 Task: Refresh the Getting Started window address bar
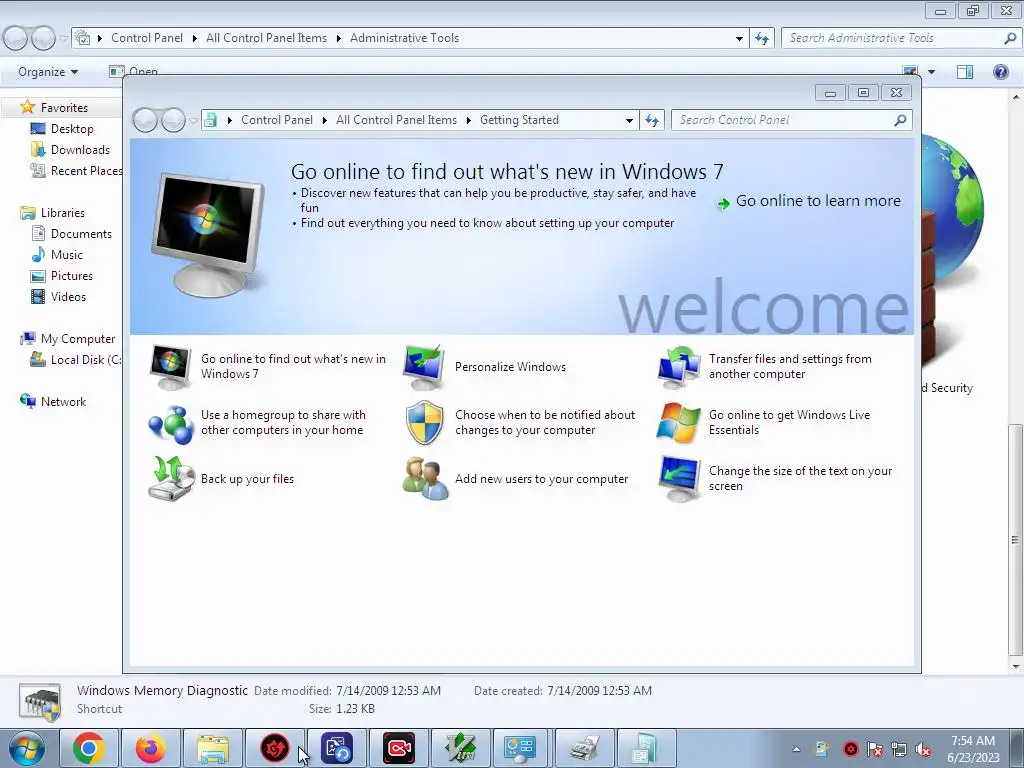(x=652, y=120)
